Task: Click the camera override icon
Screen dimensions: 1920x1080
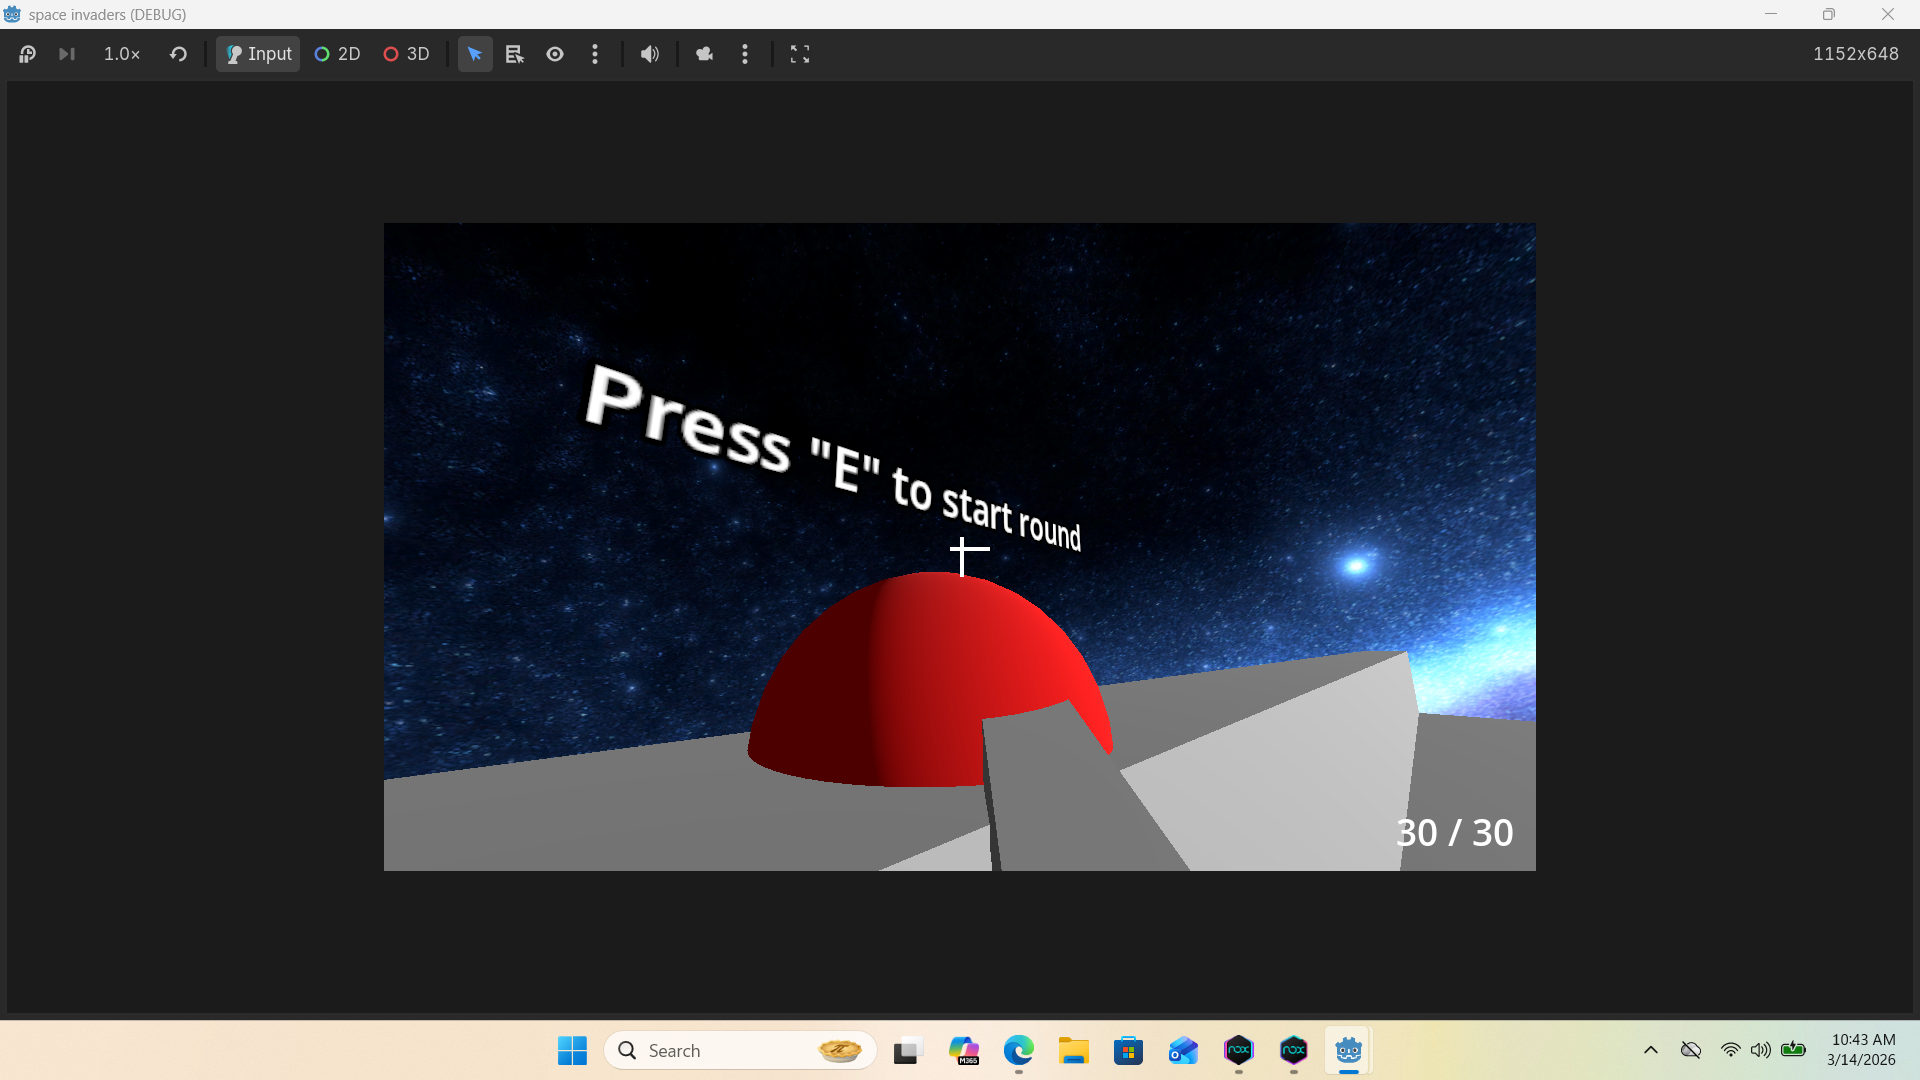Action: pyautogui.click(x=705, y=54)
